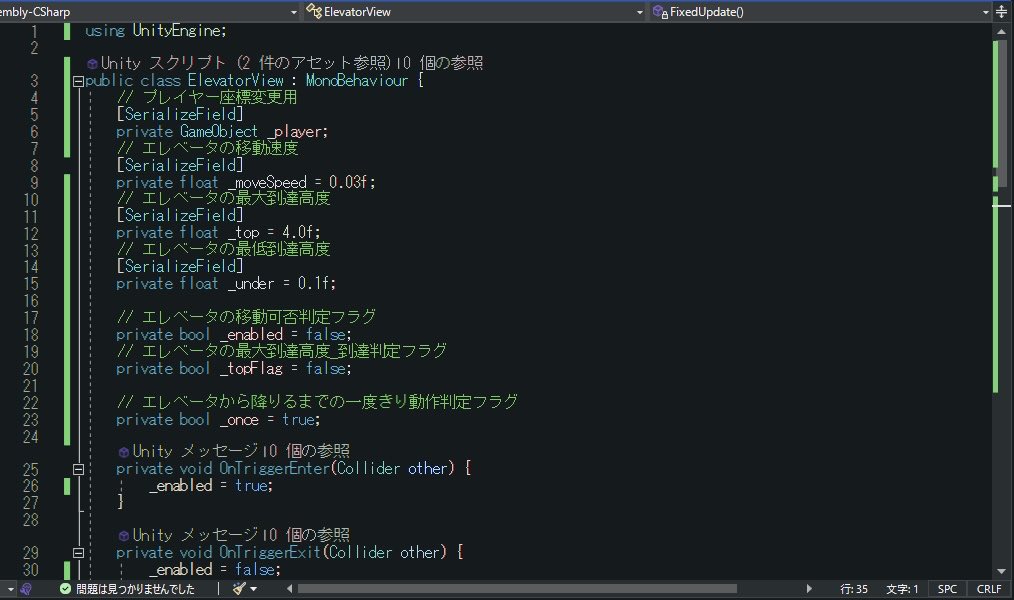Click '_player' field name on line 6
Screen dimensions: 1014x600
[294, 131]
